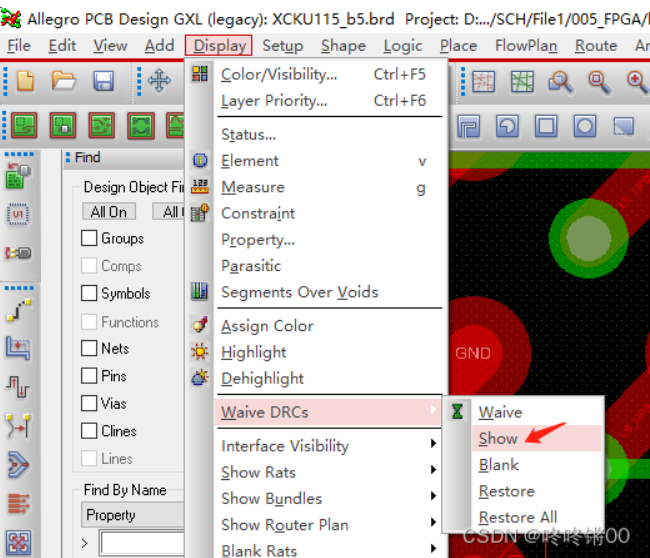Select Highlight from Display menu
The image size is (650, 558).
330,352
